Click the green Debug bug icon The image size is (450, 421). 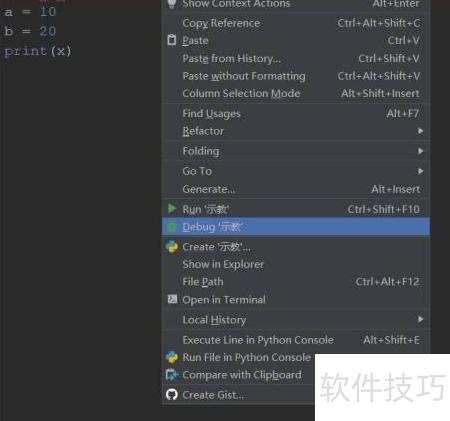[172, 227]
